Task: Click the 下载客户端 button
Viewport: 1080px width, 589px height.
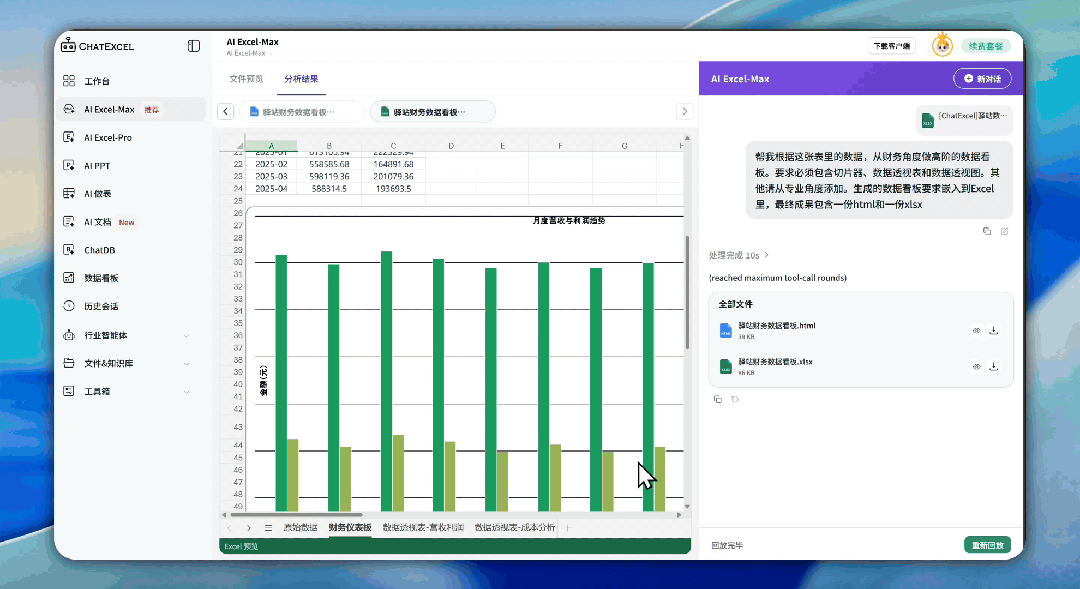Action: [x=891, y=46]
